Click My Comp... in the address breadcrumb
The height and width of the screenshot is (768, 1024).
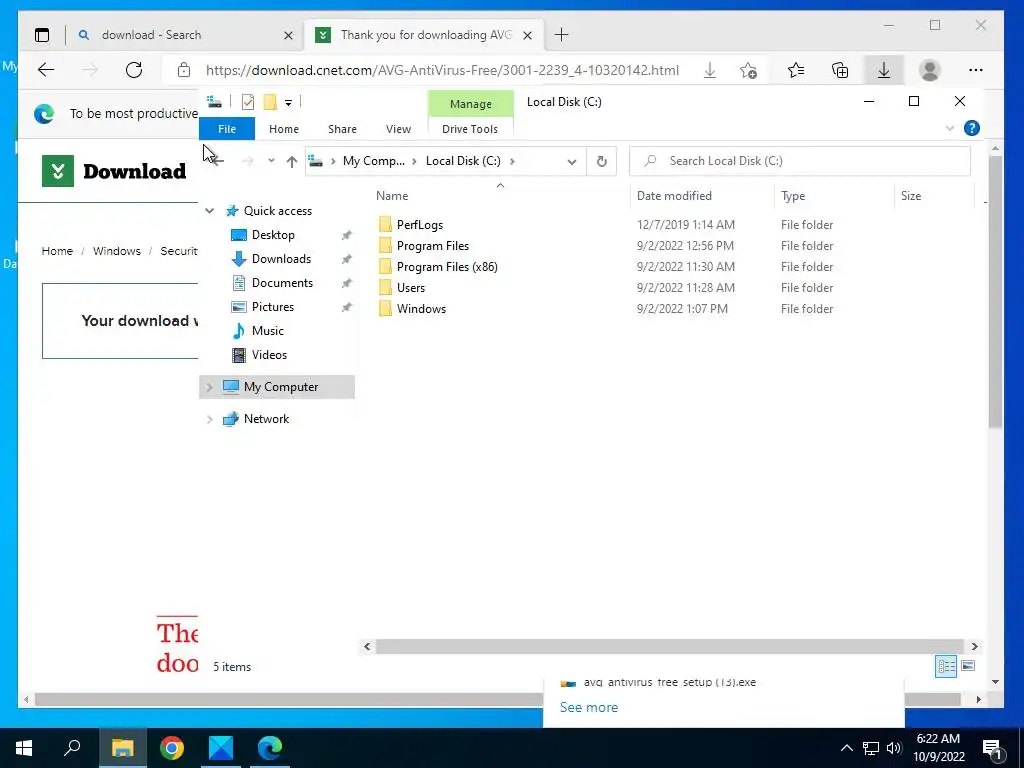[374, 161]
